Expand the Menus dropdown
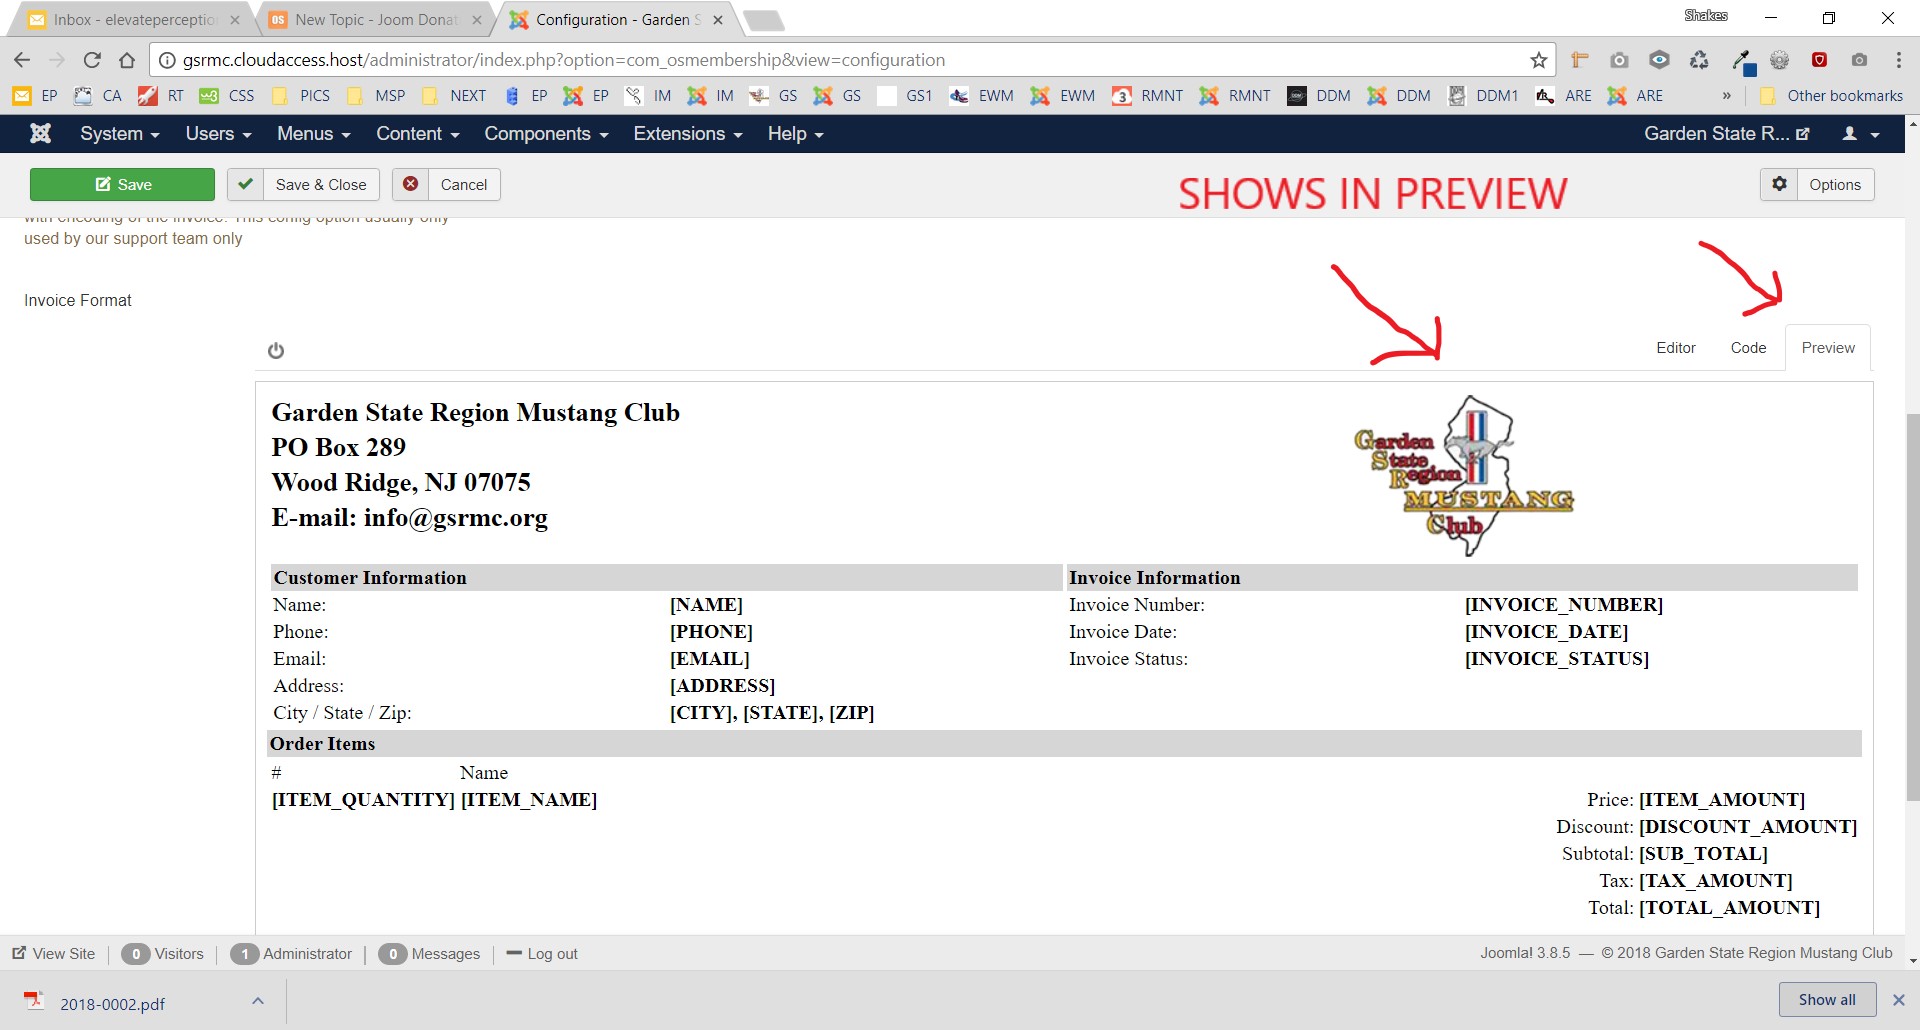This screenshot has height=1030, width=1920. (314, 133)
